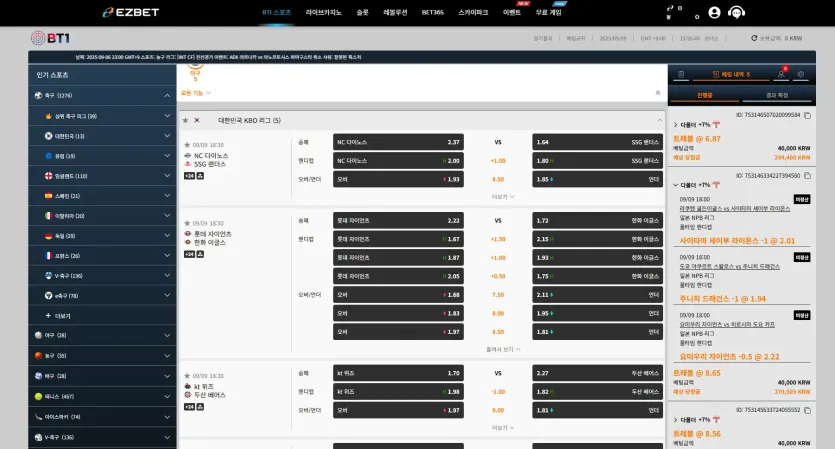Select the orange 야구 sport filter icon
The image size is (835, 449).
click(195, 71)
